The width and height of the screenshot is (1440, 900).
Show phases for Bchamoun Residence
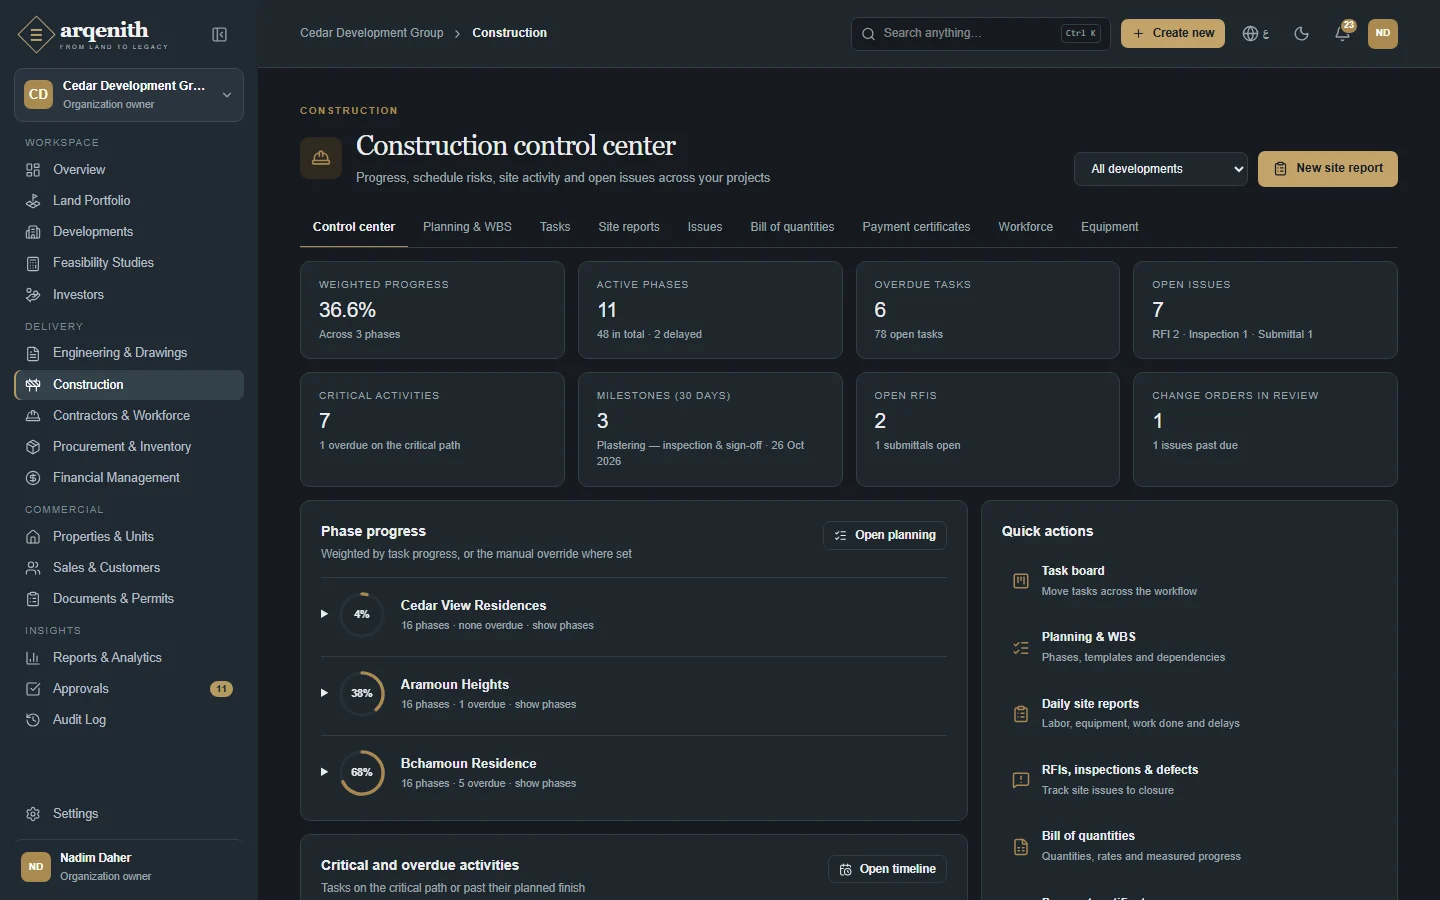[x=545, y=784]
